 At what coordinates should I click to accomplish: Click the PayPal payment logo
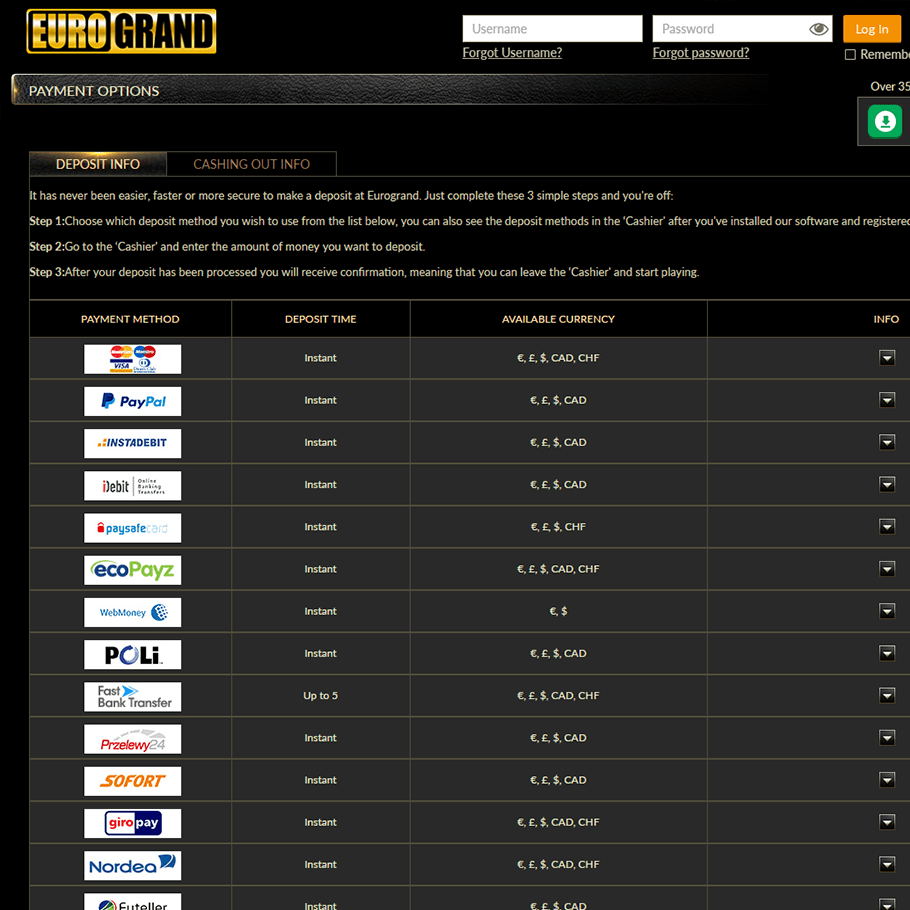pos(132,402)
